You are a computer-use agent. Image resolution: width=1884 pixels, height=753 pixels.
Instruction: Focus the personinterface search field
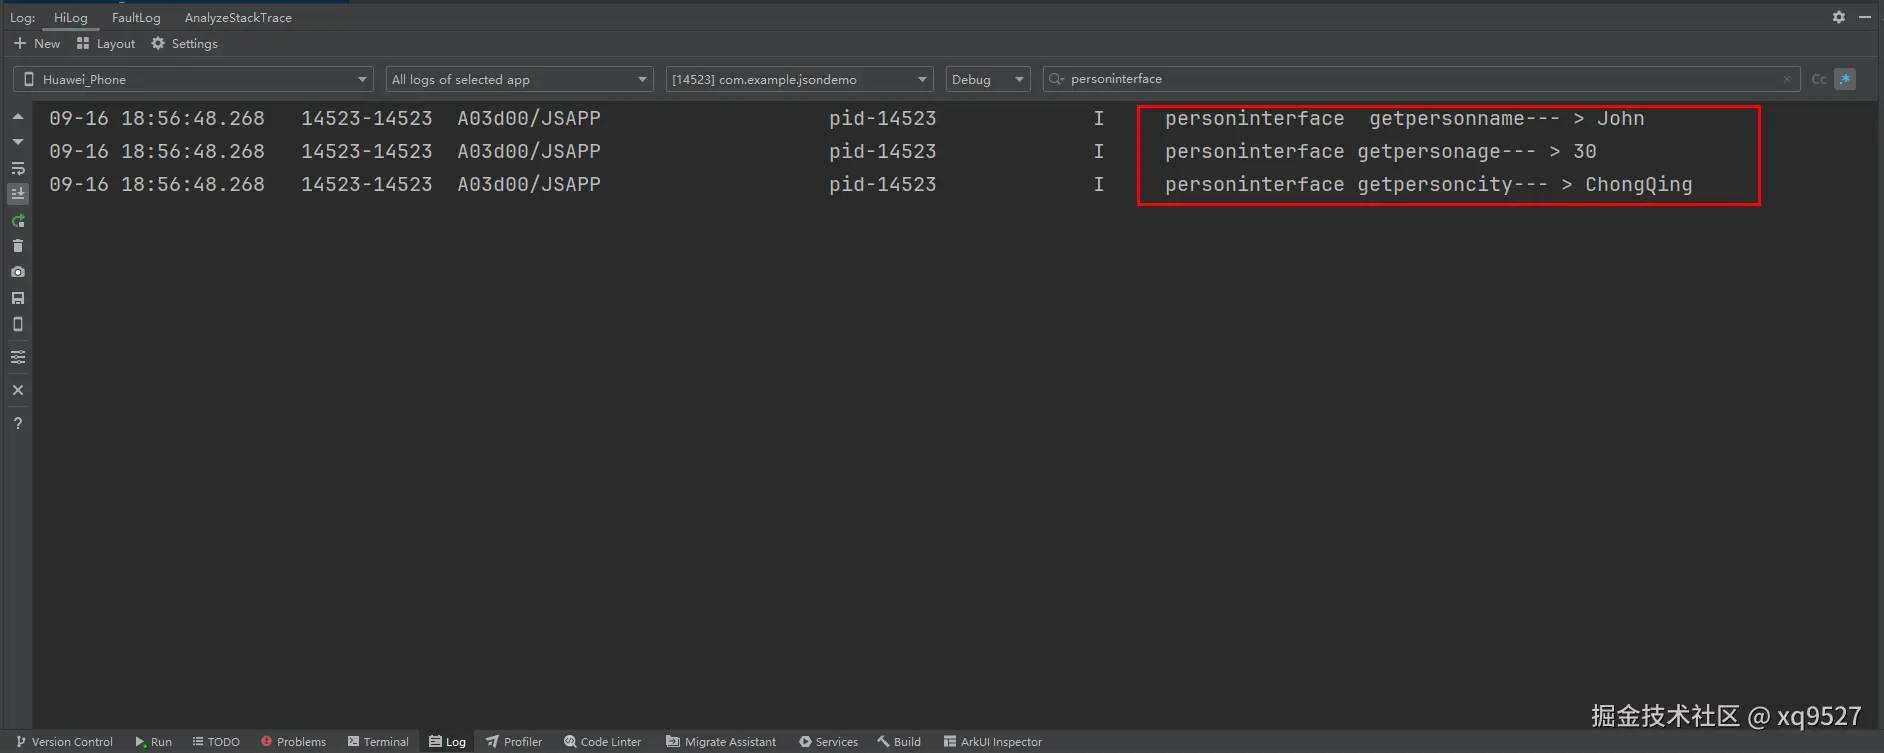click(x=1420, y=79)
